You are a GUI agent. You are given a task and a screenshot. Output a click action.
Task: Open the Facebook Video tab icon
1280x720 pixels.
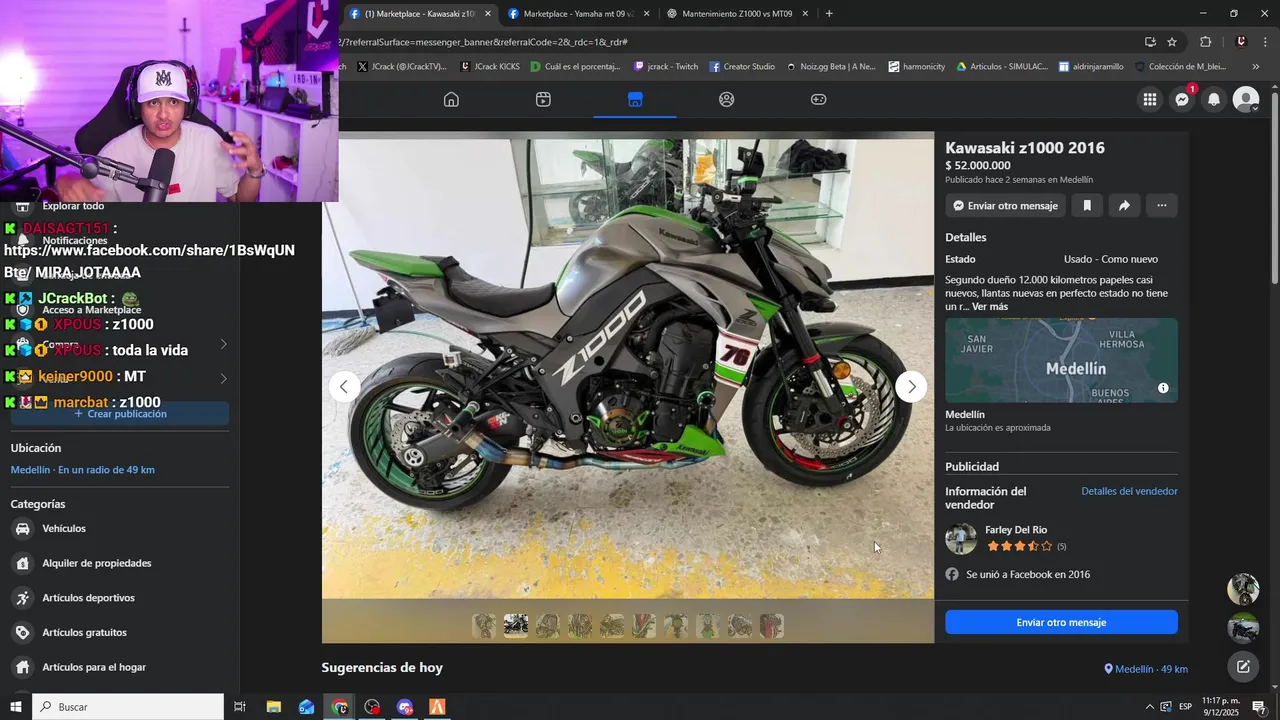pos(543,99)
